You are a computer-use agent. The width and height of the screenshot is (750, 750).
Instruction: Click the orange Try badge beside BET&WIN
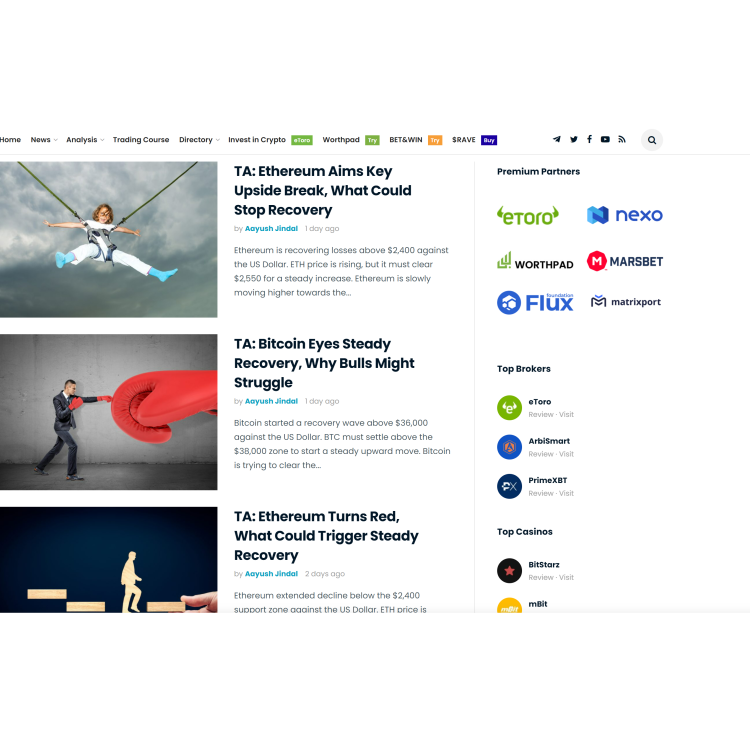point(435,140)
